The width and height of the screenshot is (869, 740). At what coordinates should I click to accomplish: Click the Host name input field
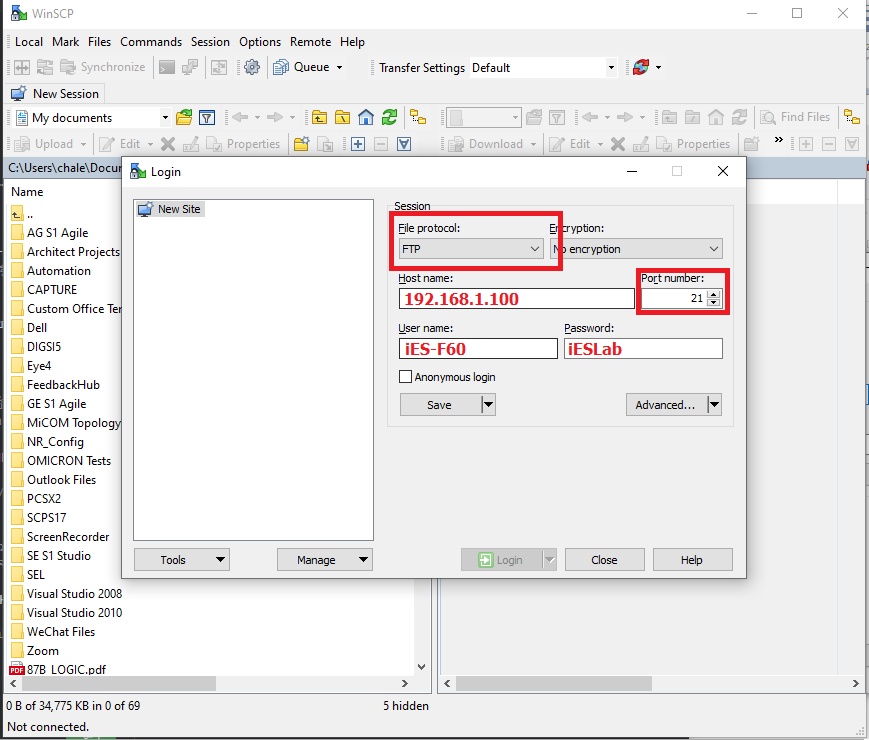click(x=516, y=299)
